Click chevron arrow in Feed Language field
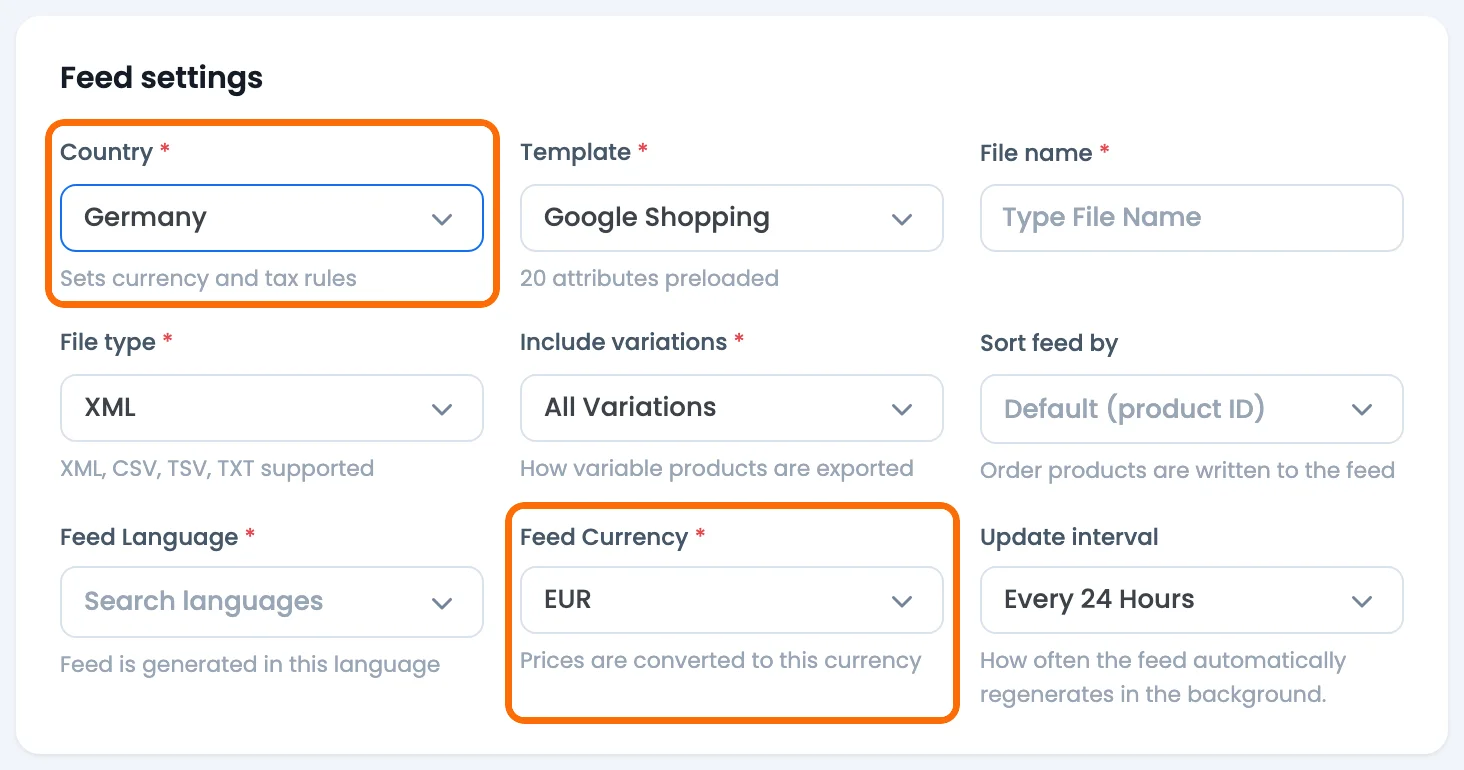Screen dimensions: 1464x770 (x=442, y=603)
